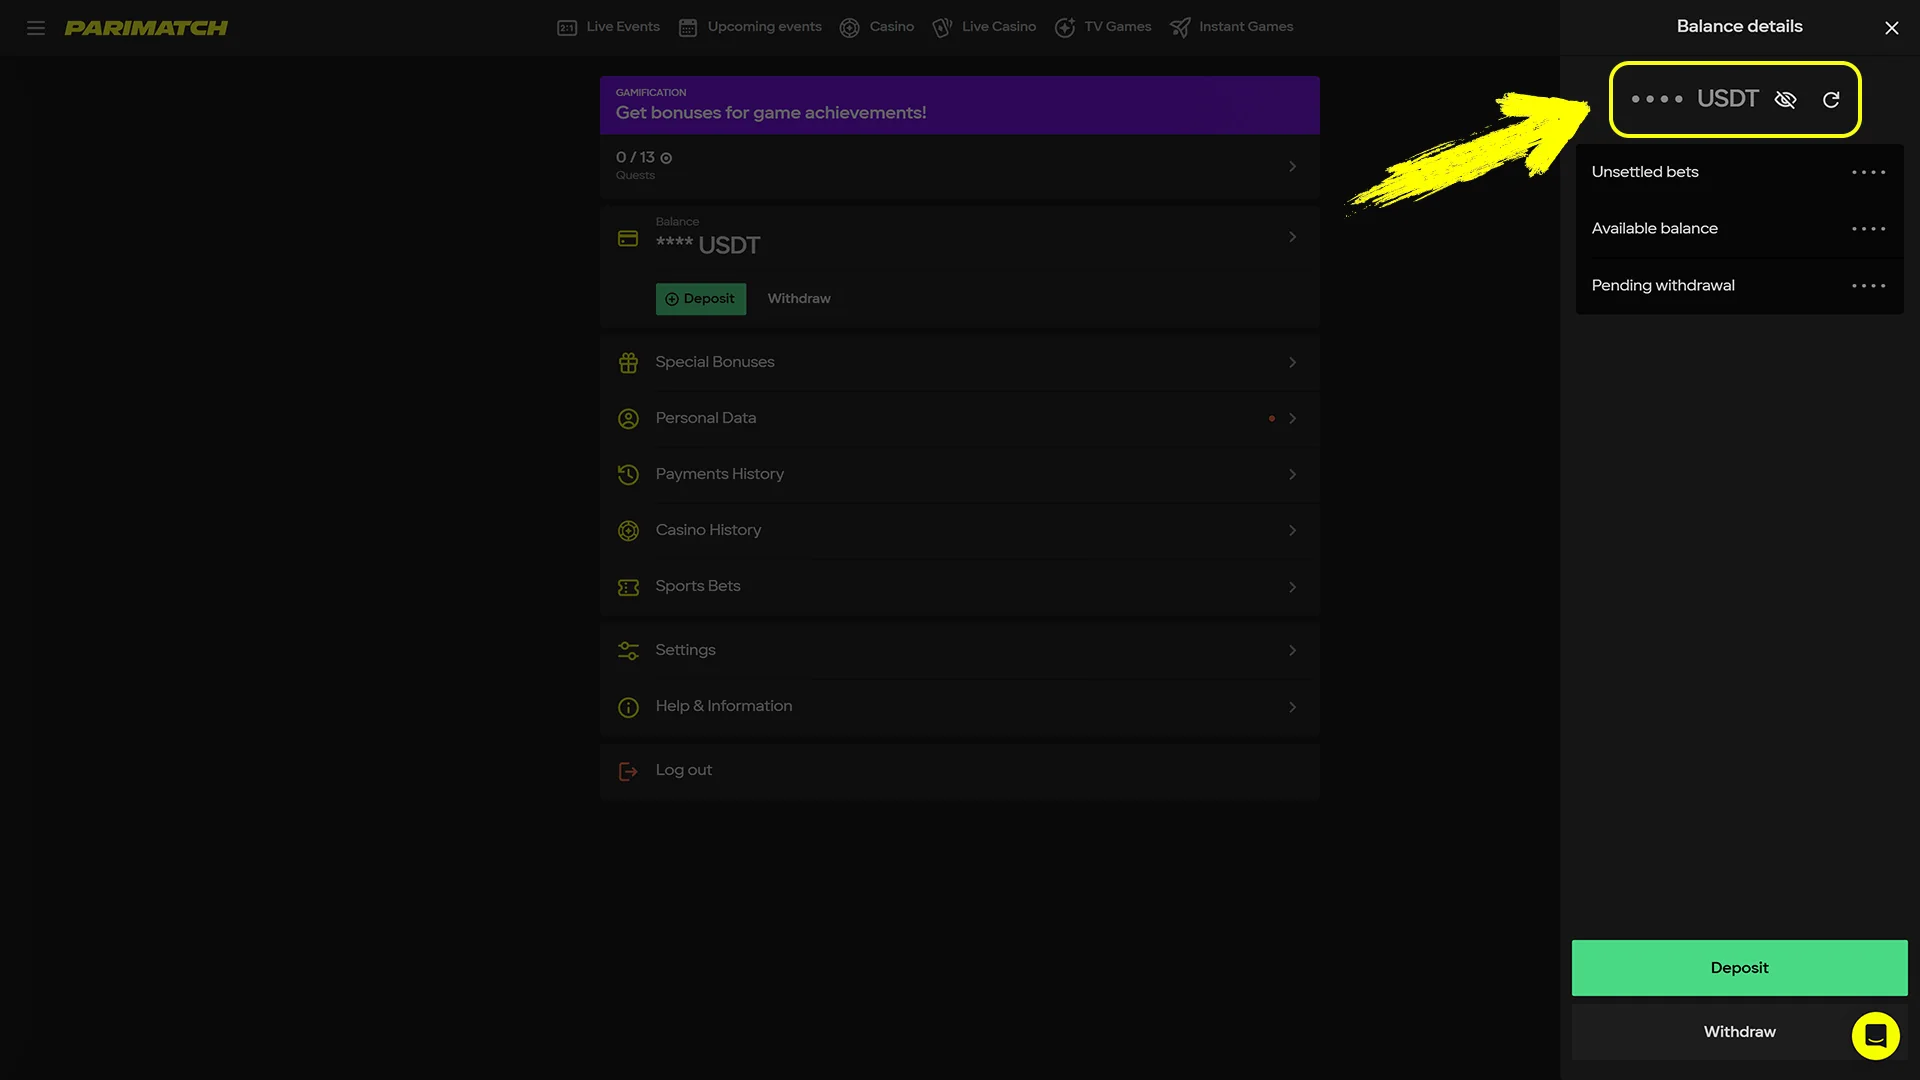Expand the Quests row chevron
Image resolution: width=1920 pixels, height=1080 pixels.
tap(1292, 167)
